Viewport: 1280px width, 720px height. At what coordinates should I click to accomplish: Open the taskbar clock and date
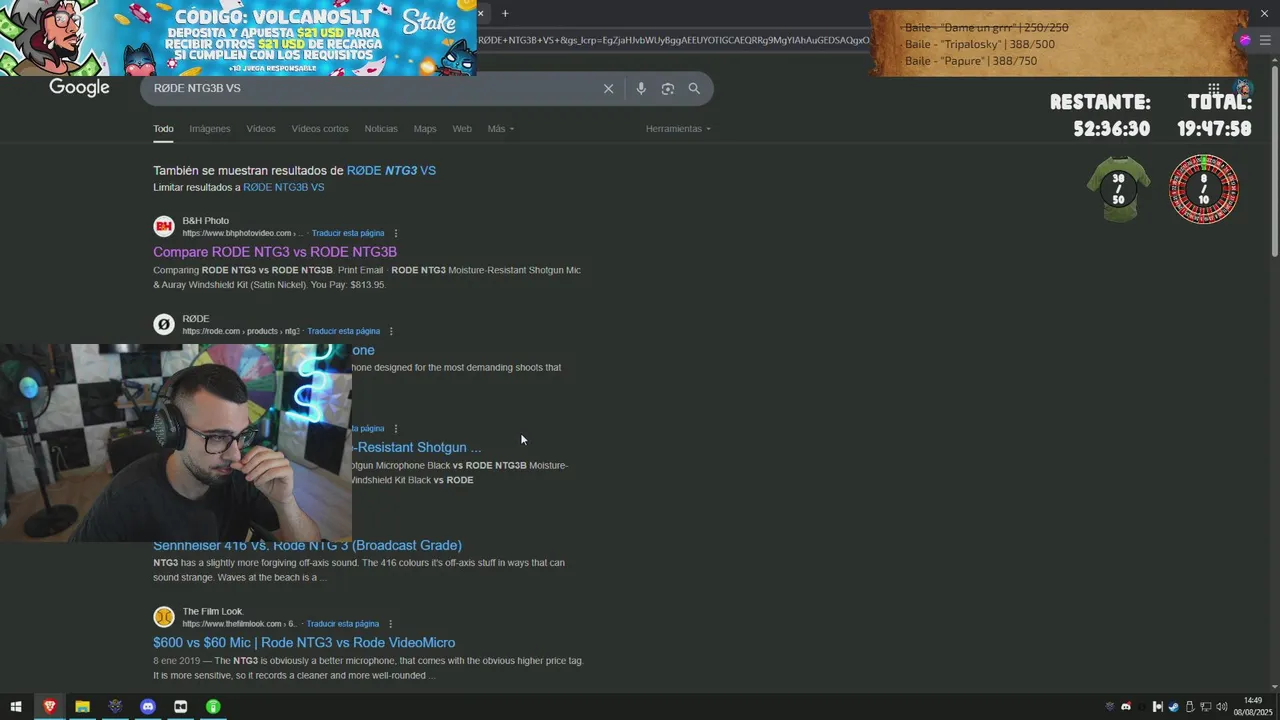click(x=1253, y=707)
